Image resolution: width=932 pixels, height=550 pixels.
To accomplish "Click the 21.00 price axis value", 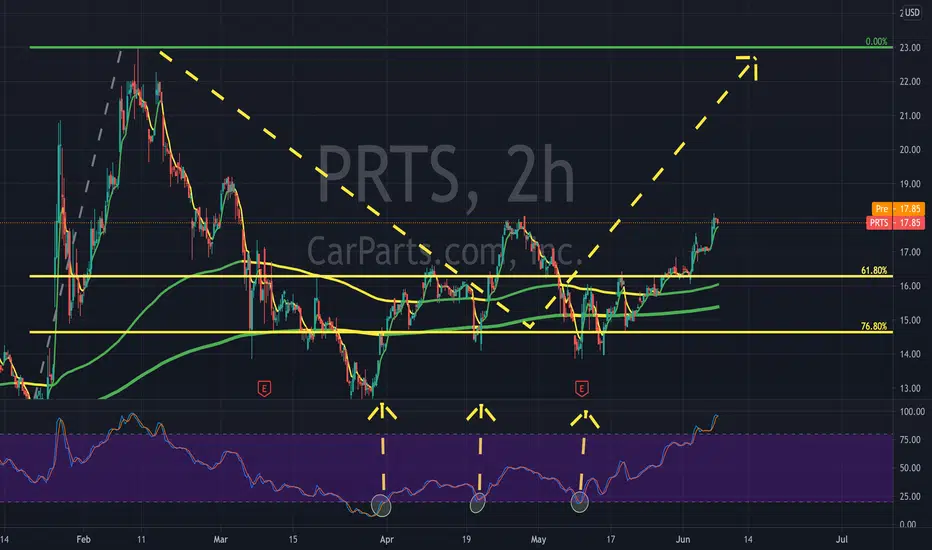I will tap(910, 116).
